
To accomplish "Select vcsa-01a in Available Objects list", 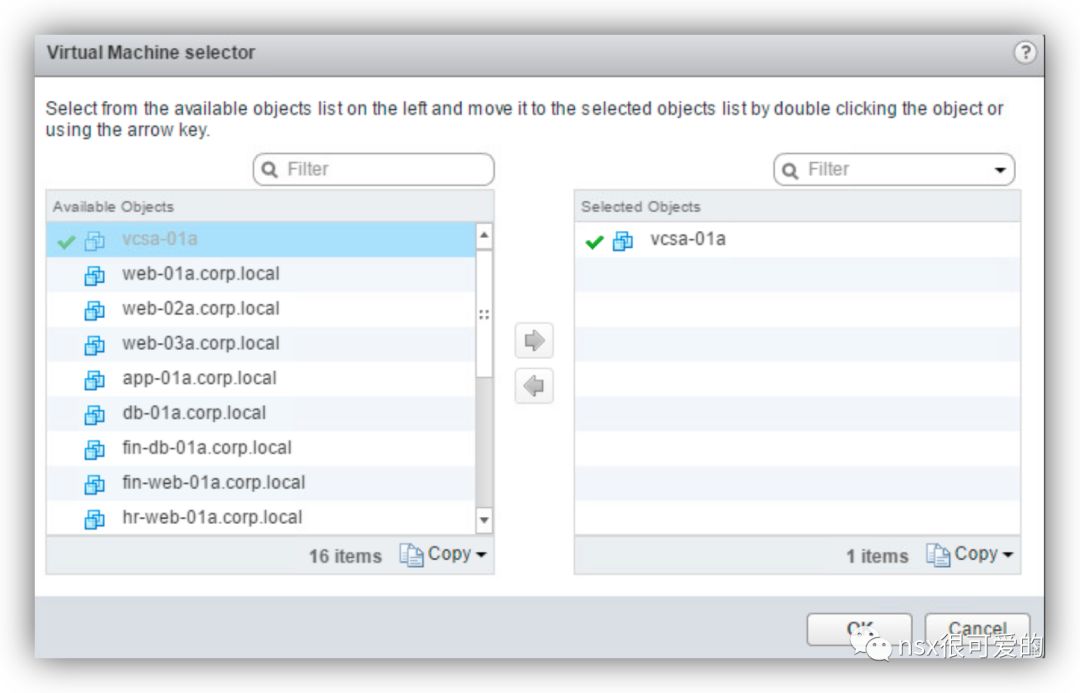I will 260,240.
